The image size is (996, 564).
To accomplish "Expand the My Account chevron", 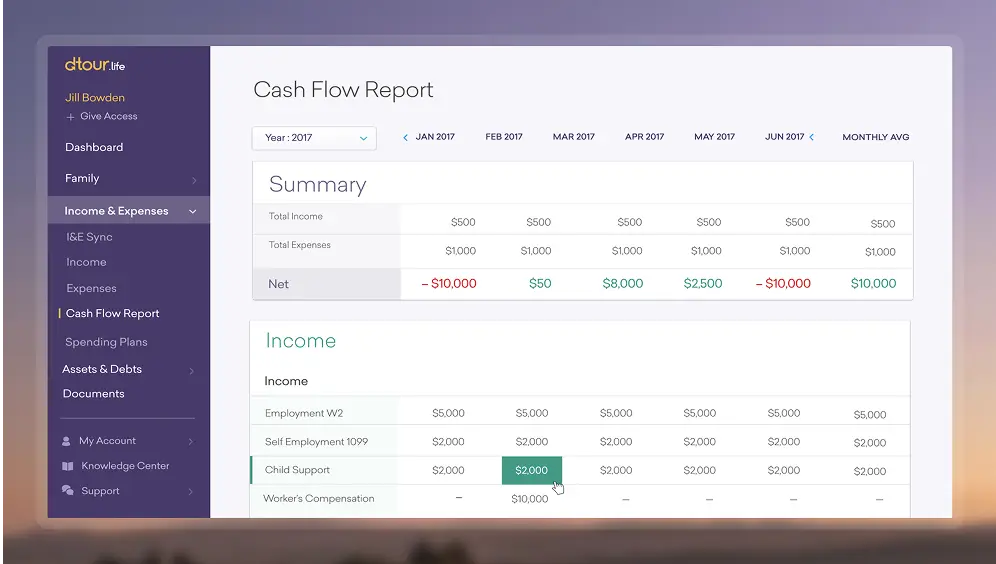I will 191,441.
